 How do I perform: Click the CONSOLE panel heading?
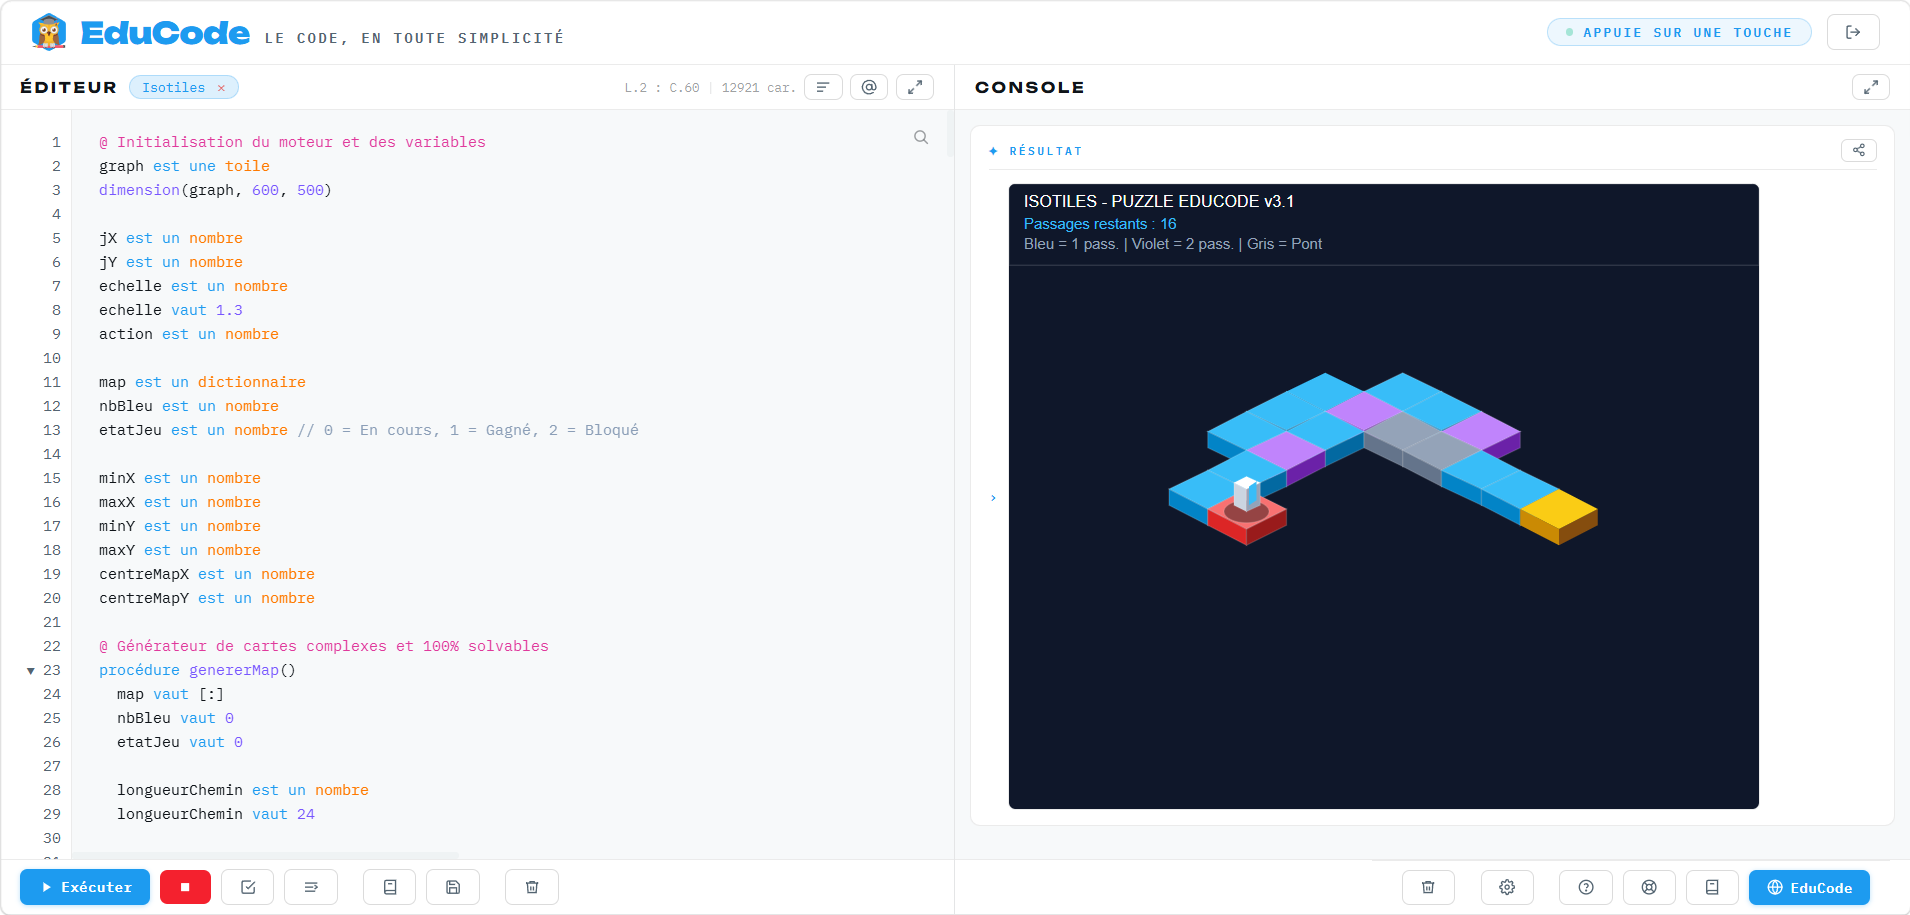pos(1030,87)
